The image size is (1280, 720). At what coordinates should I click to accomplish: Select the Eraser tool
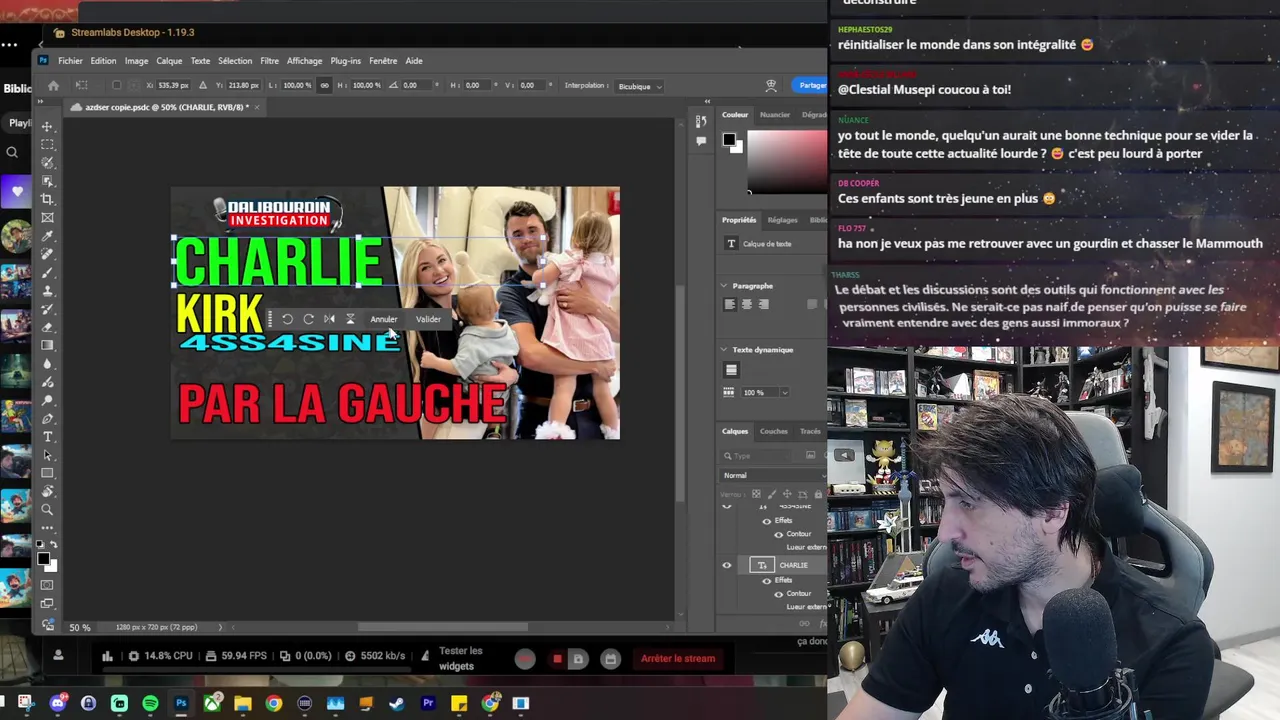(x=47, y=327)
